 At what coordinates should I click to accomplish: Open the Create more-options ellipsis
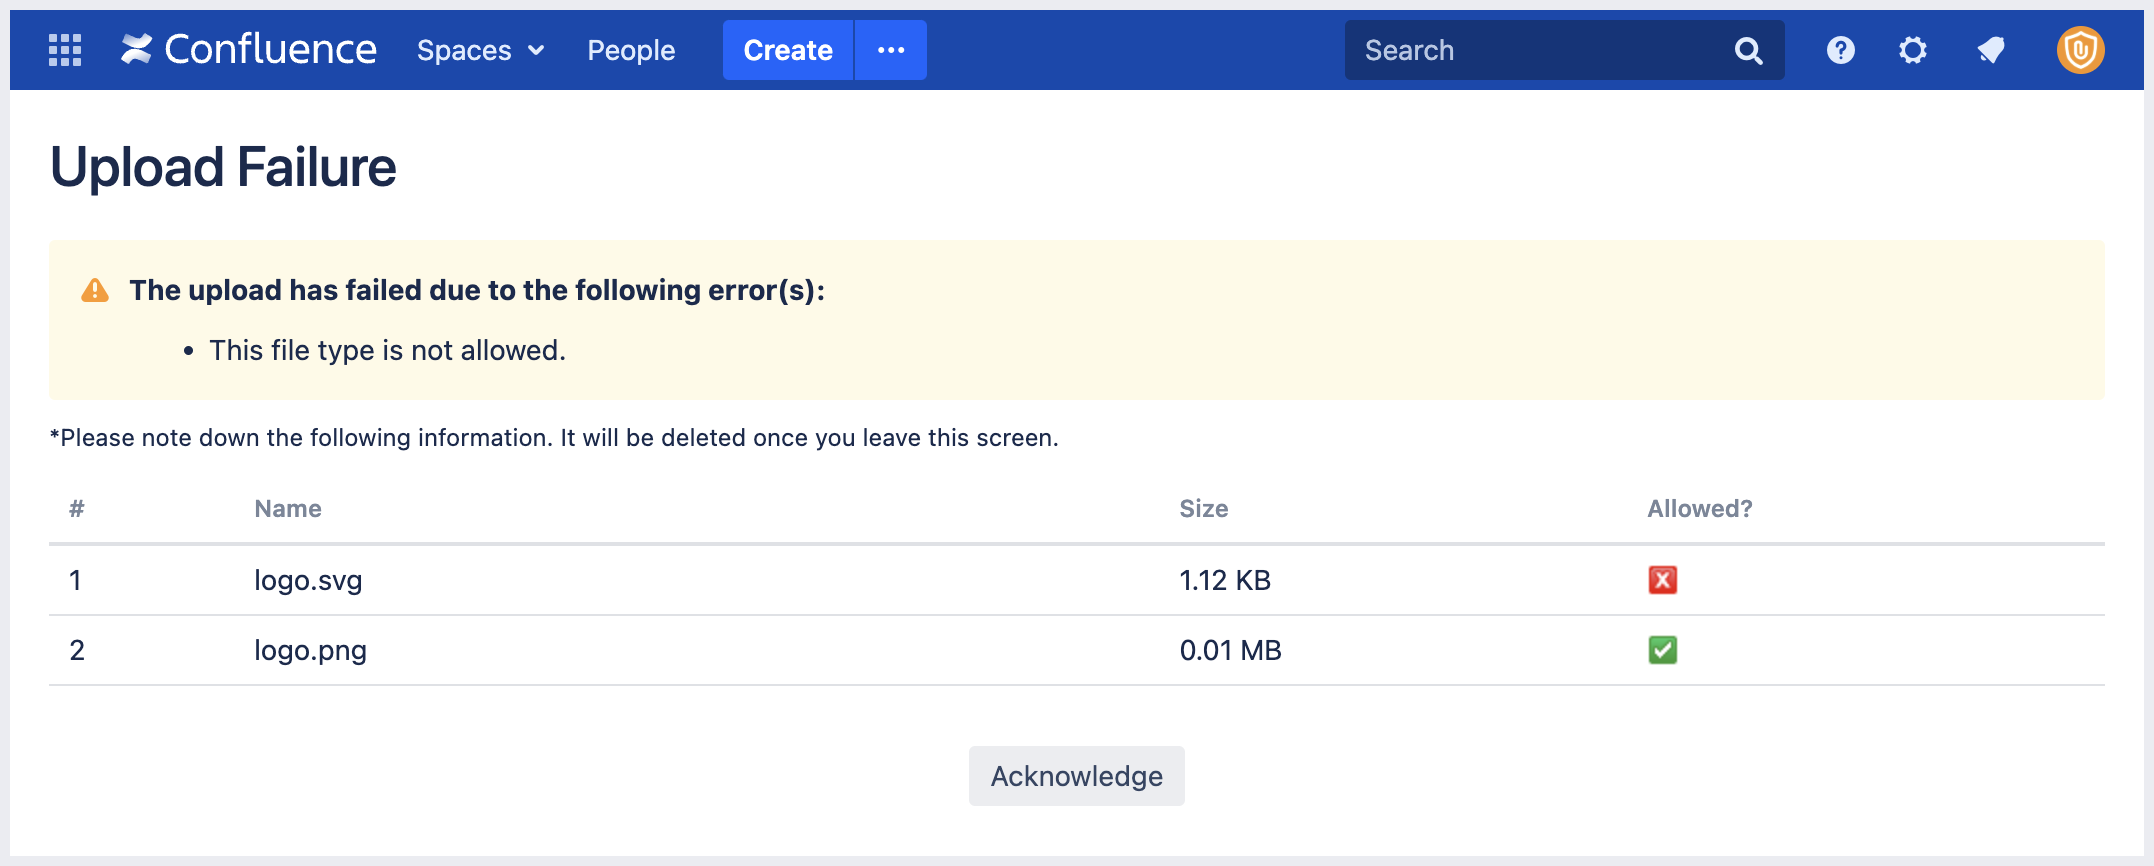click(x=890, y=50)
